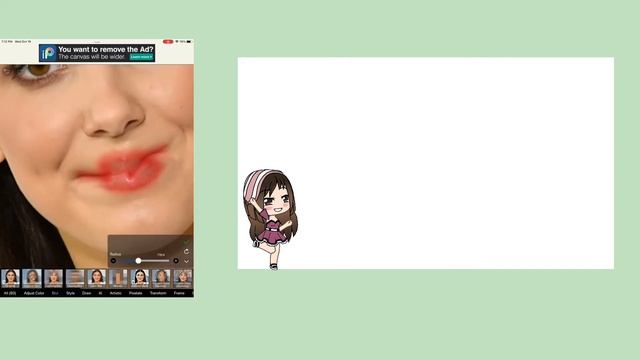Switch to the Draw filter category

(87, 293)
